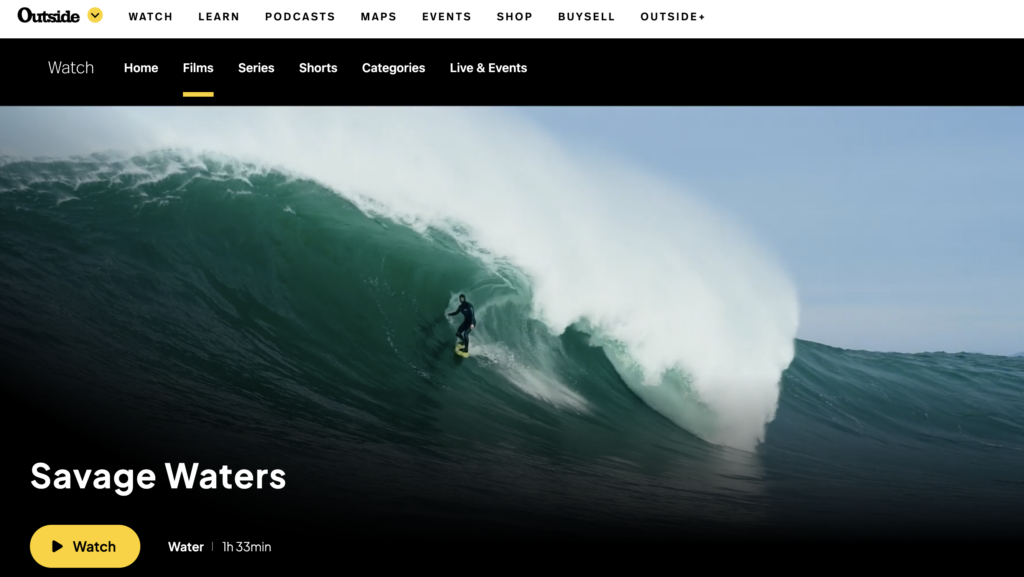Open the BUYSELL link

(x=586, y=17)
